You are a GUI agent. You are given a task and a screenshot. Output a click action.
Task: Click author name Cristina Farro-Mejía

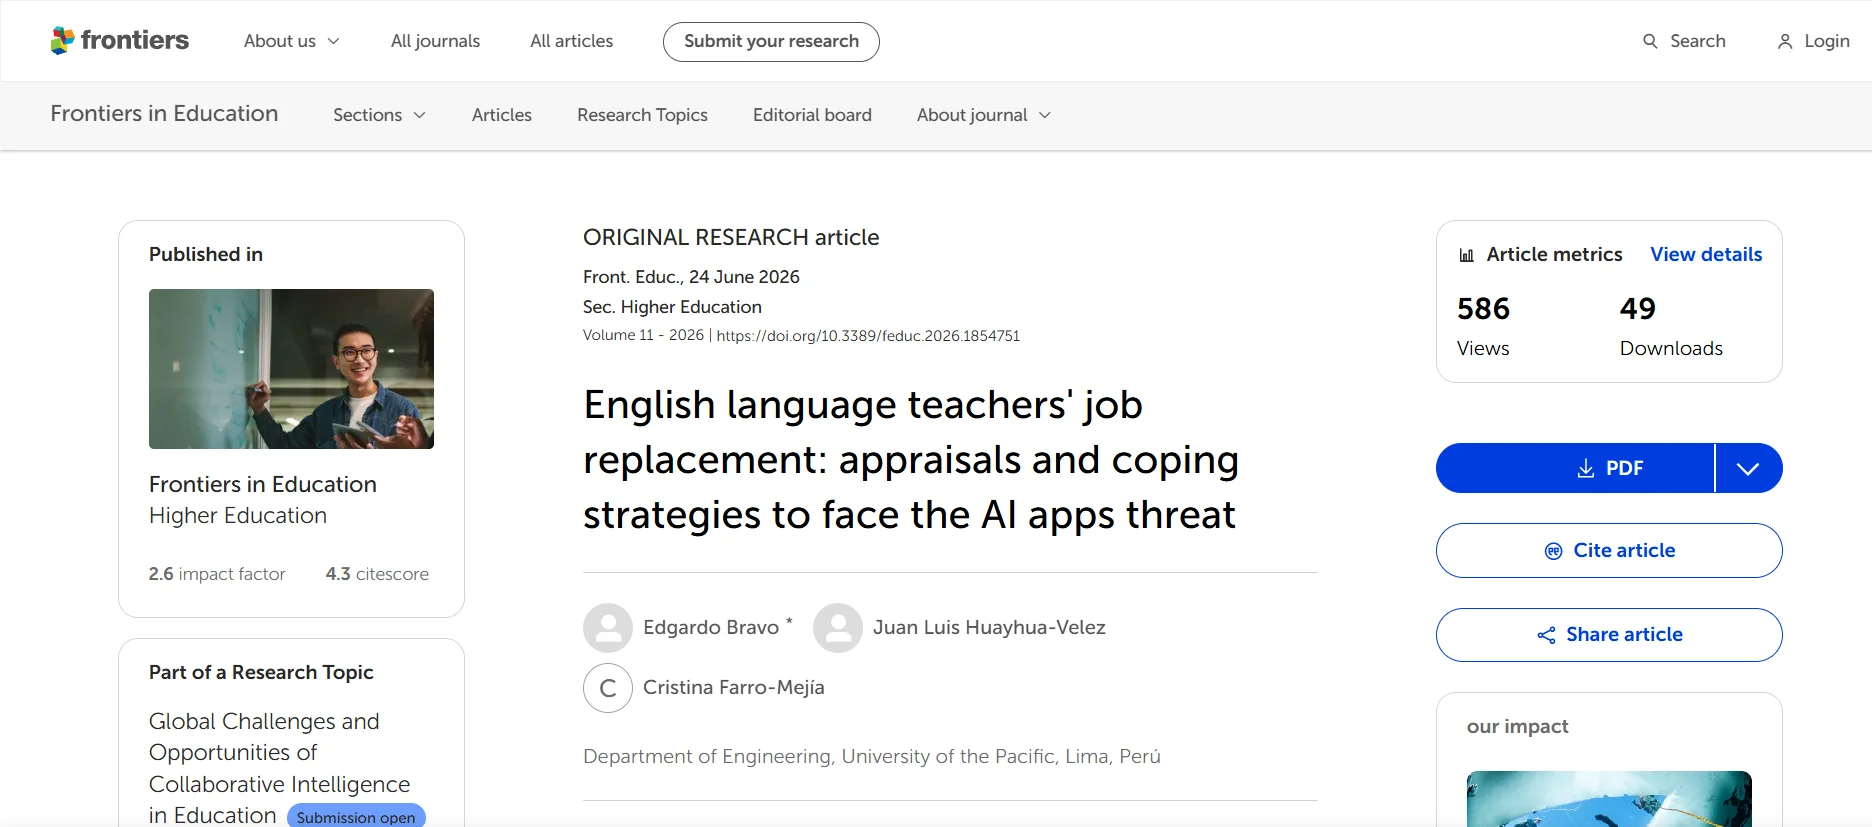click(x=734, y=688)
